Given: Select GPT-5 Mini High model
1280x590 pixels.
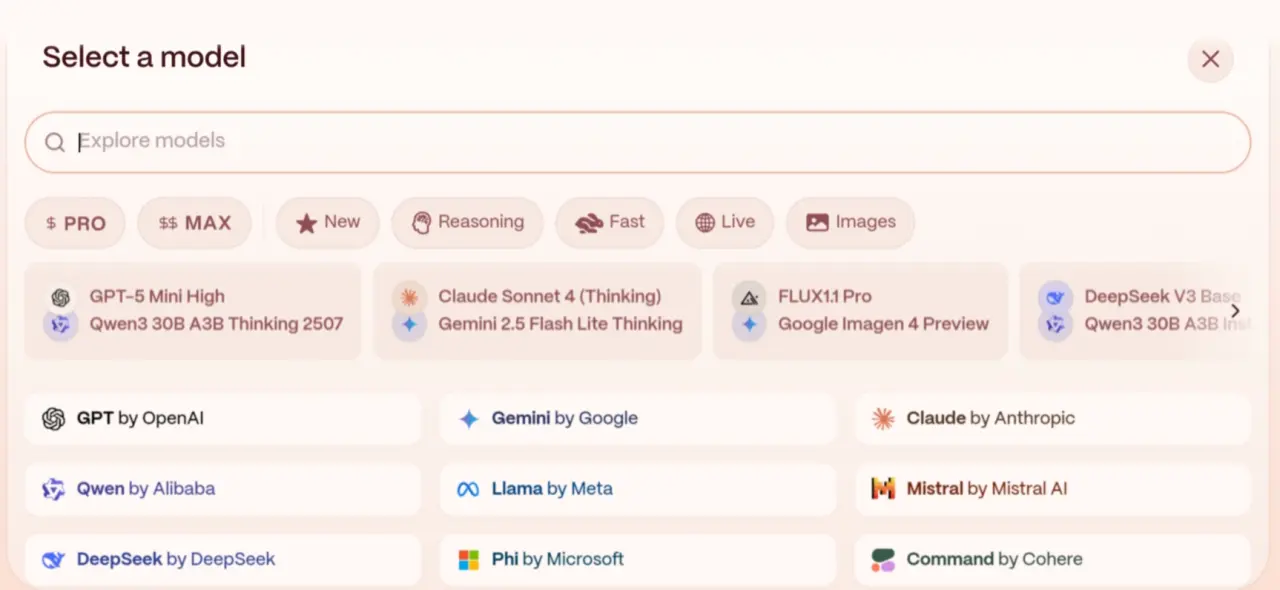Looking at the screenshot, I should [157, 297].
